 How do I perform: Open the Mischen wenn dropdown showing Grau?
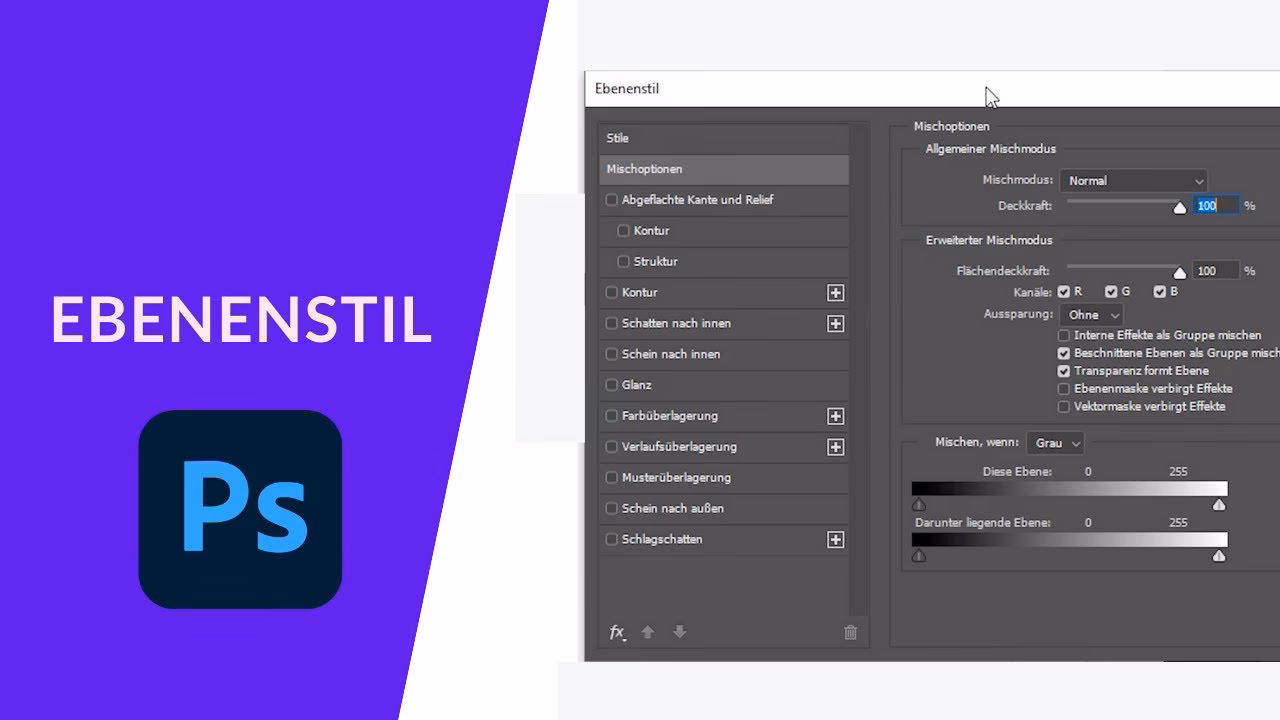(1056, 443)
